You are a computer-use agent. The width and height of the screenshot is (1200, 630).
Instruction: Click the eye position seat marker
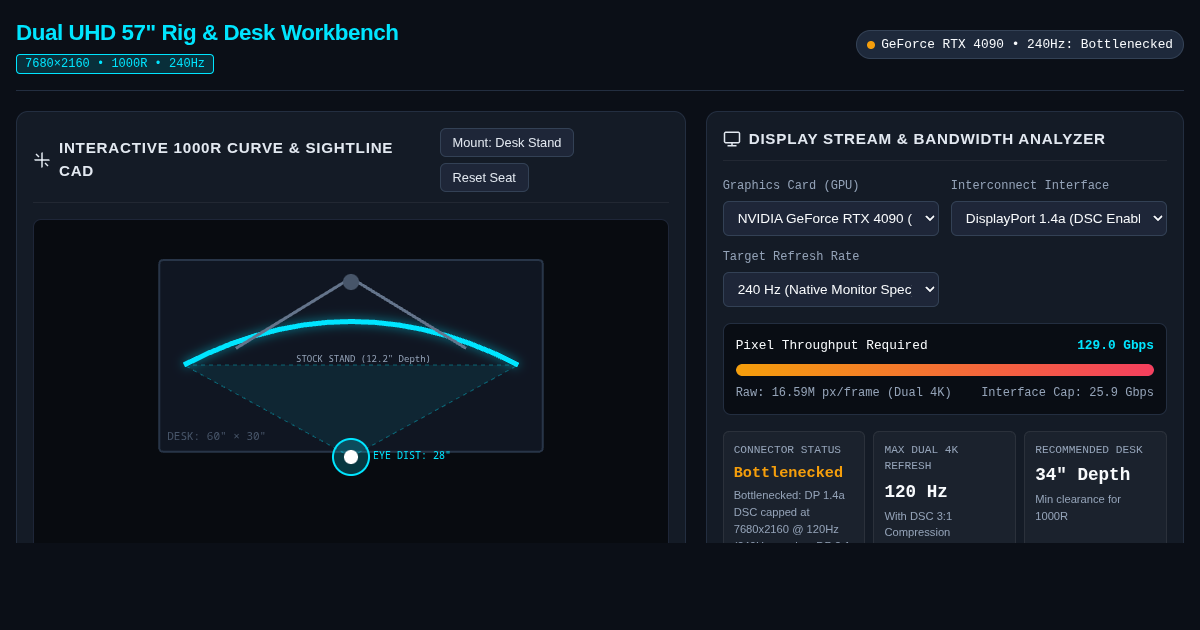pyautogui.click(x=351, y=457)
